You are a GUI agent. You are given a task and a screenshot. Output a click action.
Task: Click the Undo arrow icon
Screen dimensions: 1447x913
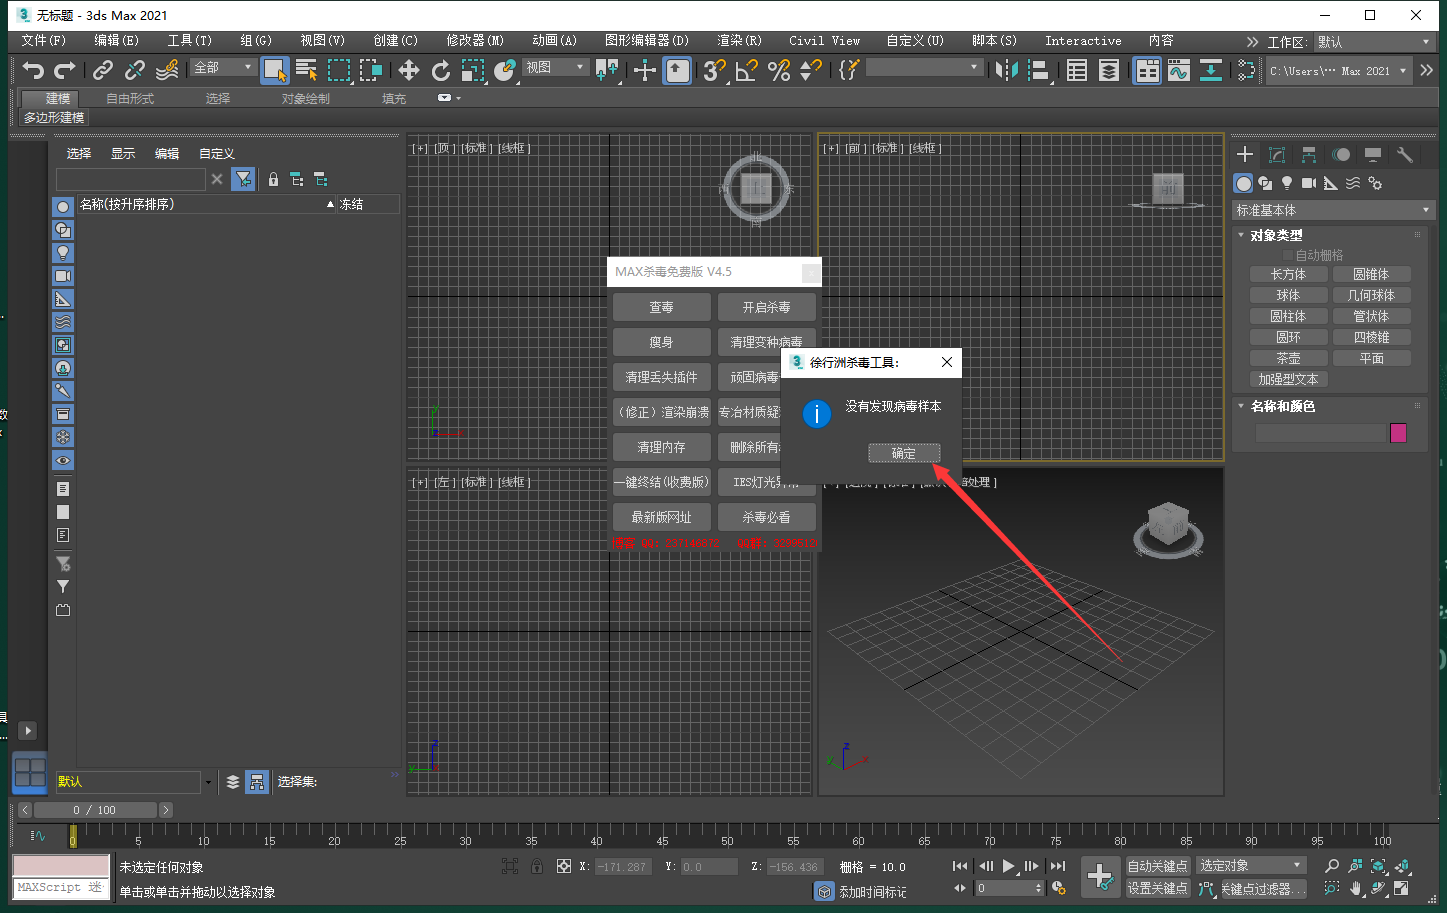click(33, 70)
